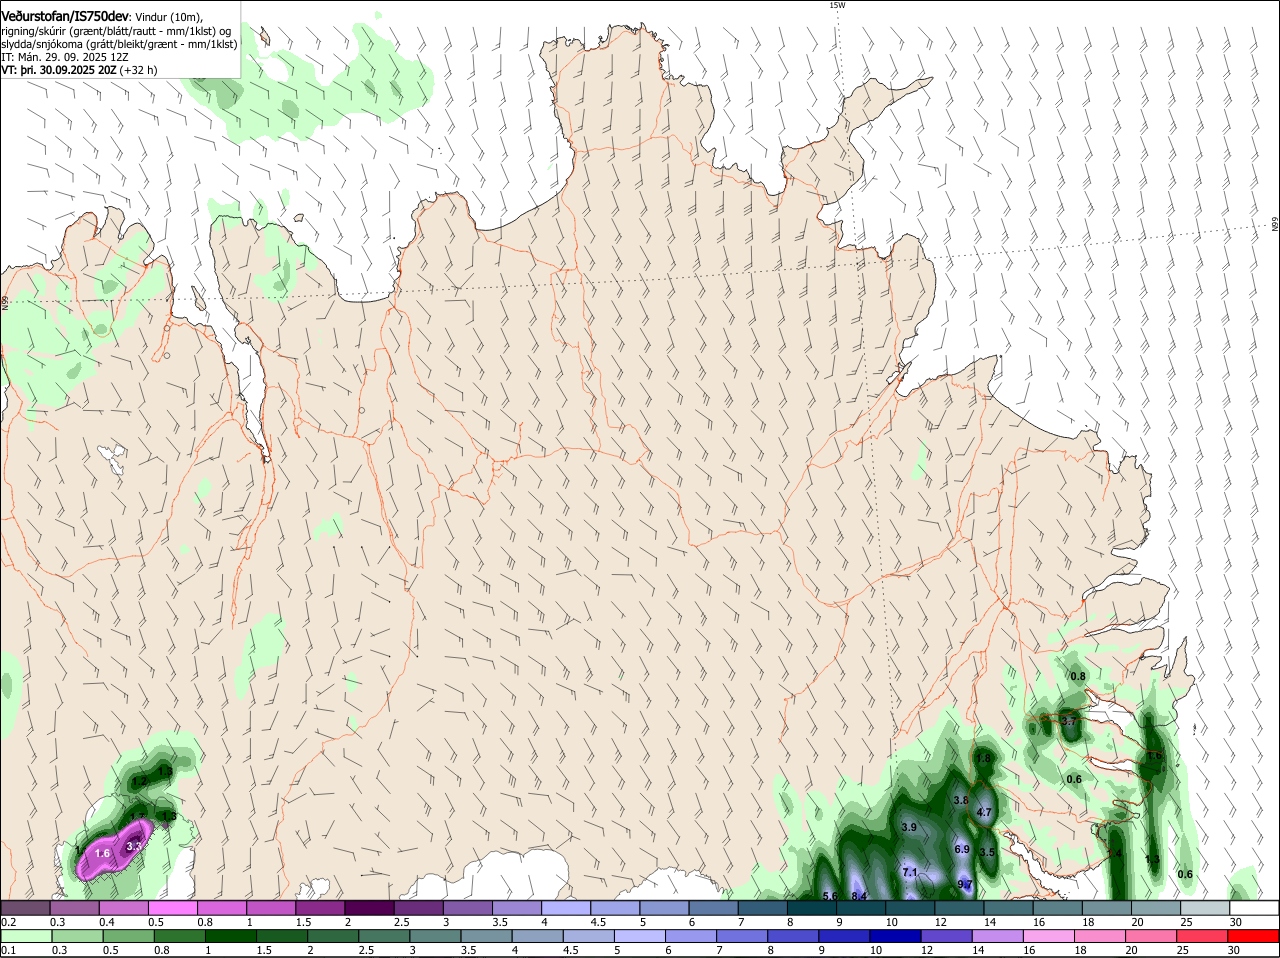Image resolution: width=1280 pixels, height=958 pixels.
Task: Click the 4.7 precipitation value on map
Action: (983, 813)
